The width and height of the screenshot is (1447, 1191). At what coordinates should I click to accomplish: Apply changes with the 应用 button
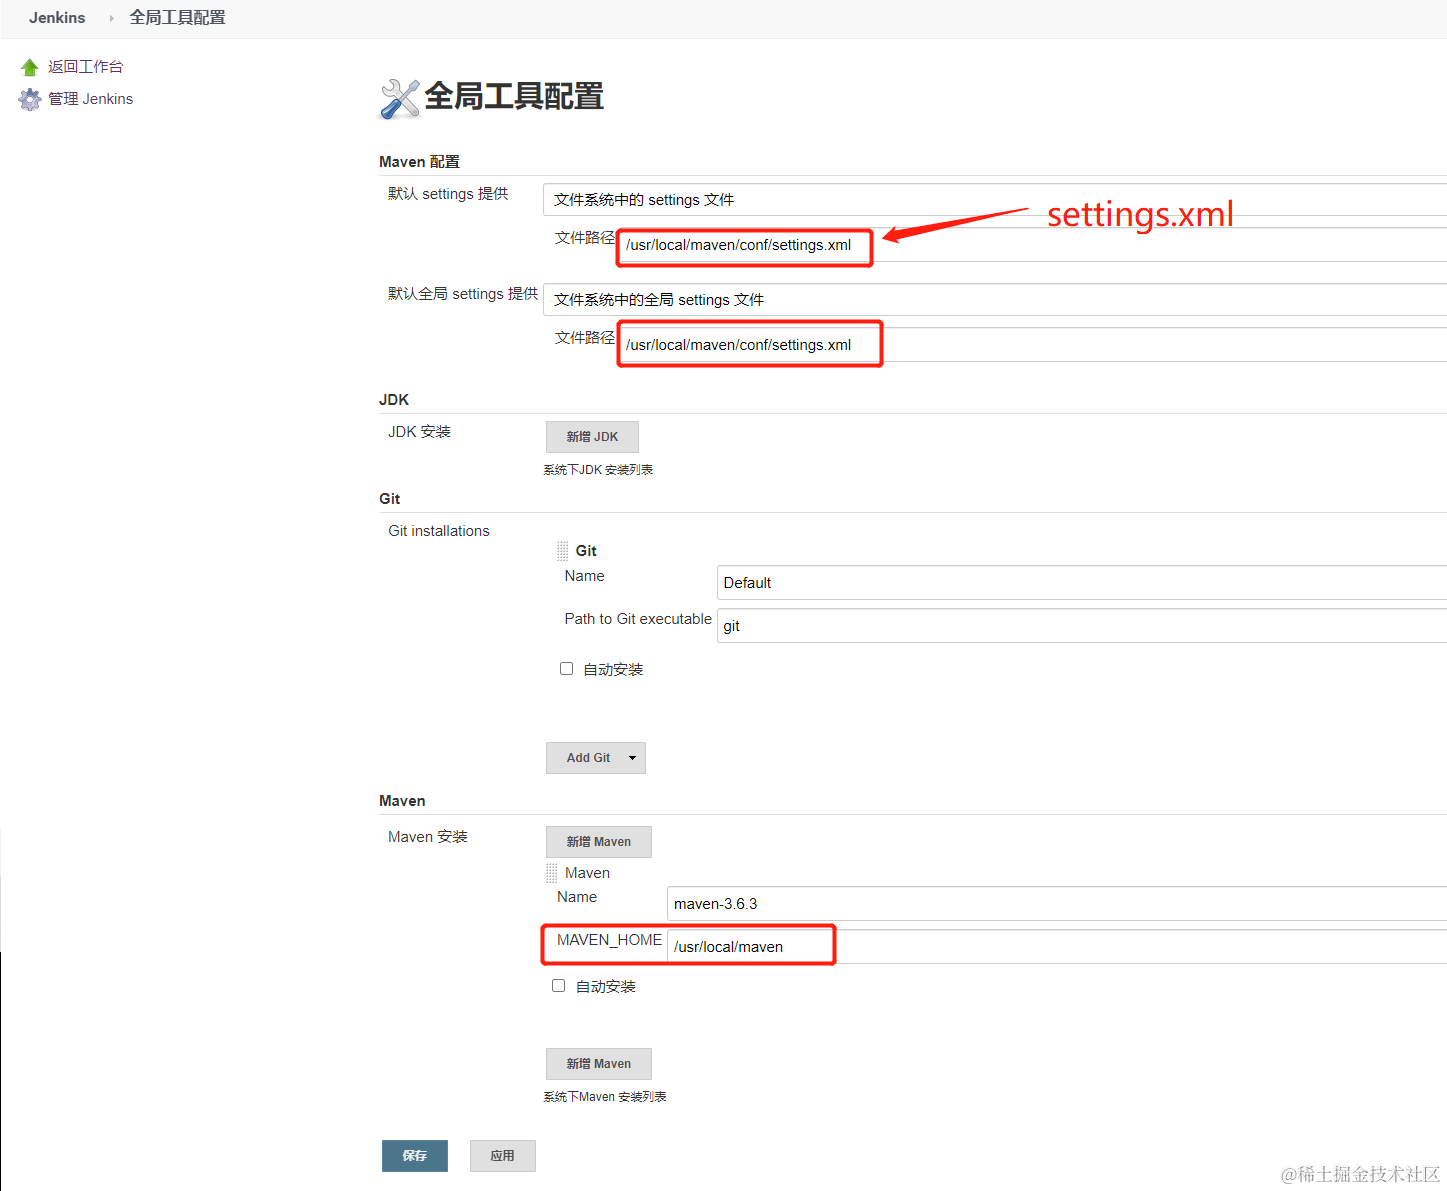pos(503,1156)
